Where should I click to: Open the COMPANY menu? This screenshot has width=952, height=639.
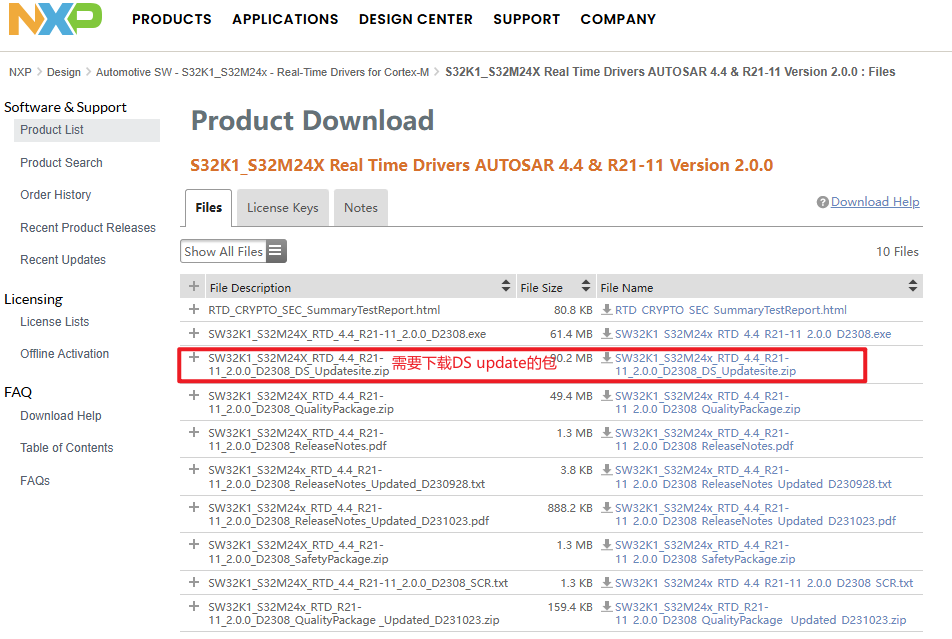click(x=618, y=19)
